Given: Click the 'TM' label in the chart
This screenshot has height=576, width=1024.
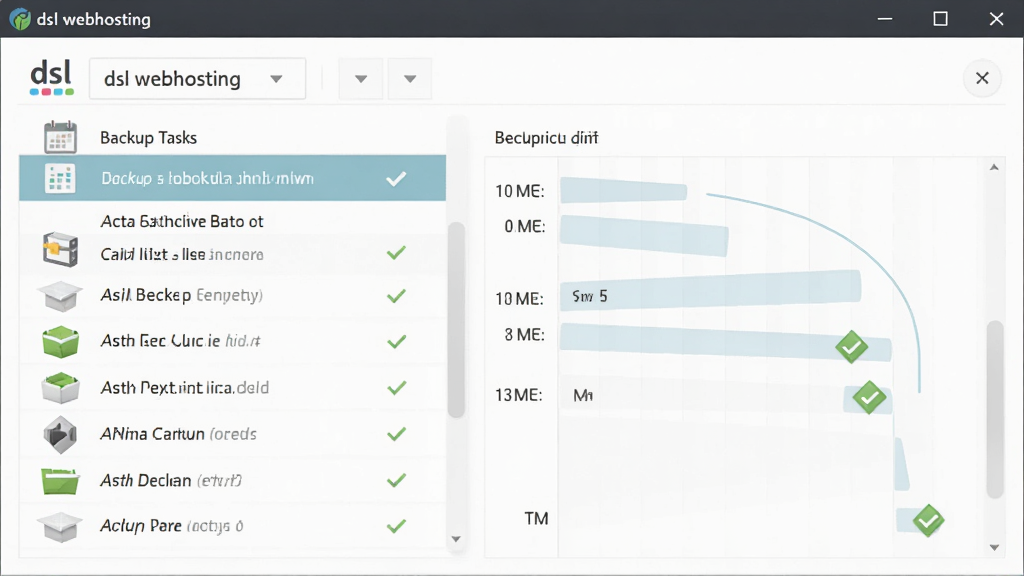Looking at the screenshot, I should [536, 519].
